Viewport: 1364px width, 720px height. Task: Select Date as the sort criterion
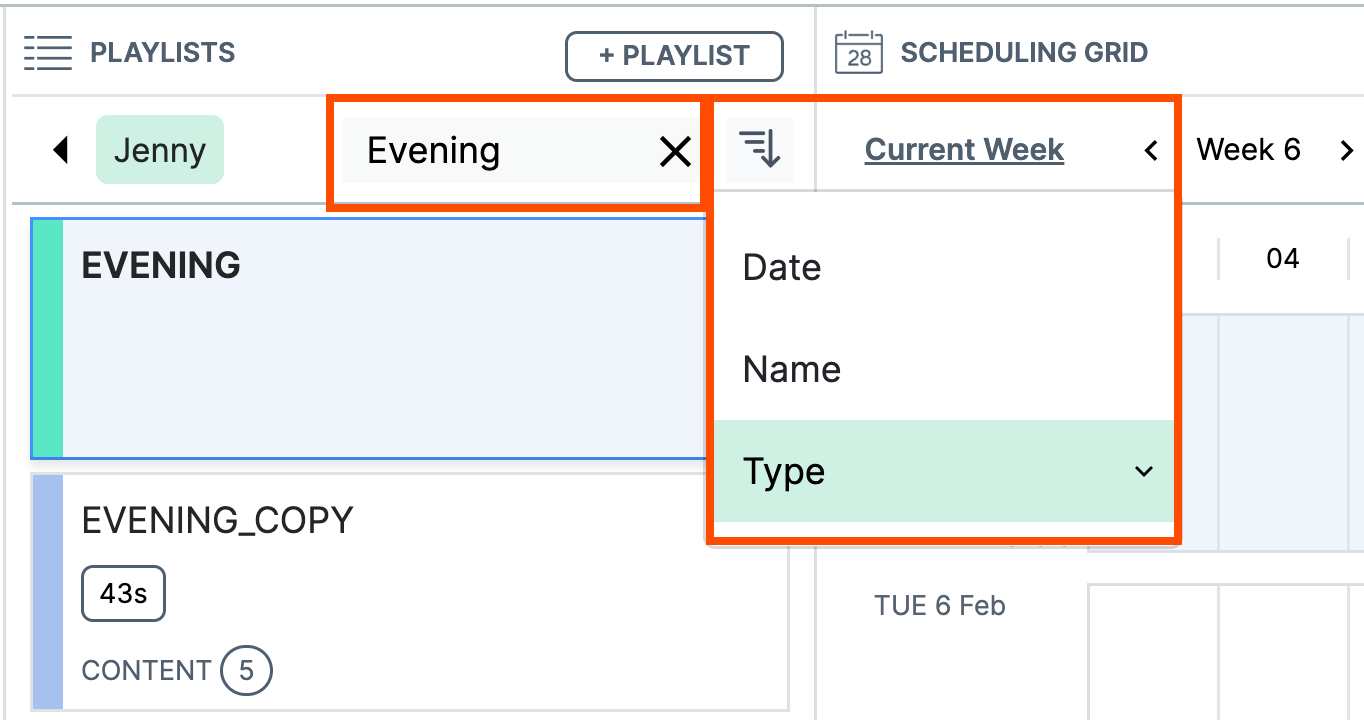click(781, 267)
